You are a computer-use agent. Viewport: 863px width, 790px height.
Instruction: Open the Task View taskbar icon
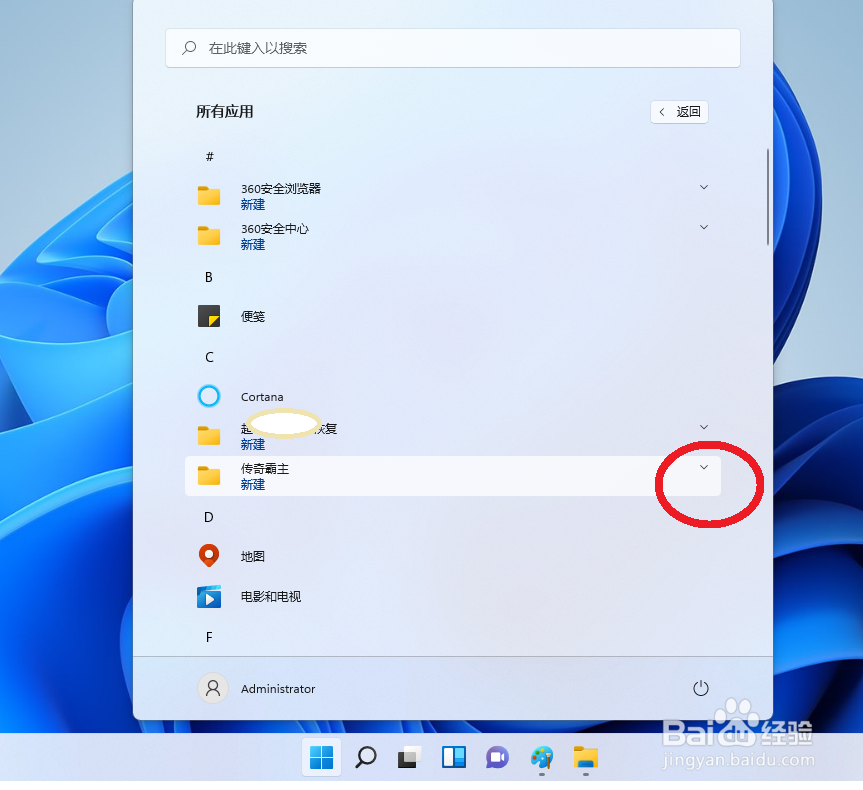click(x=409, y=758)
